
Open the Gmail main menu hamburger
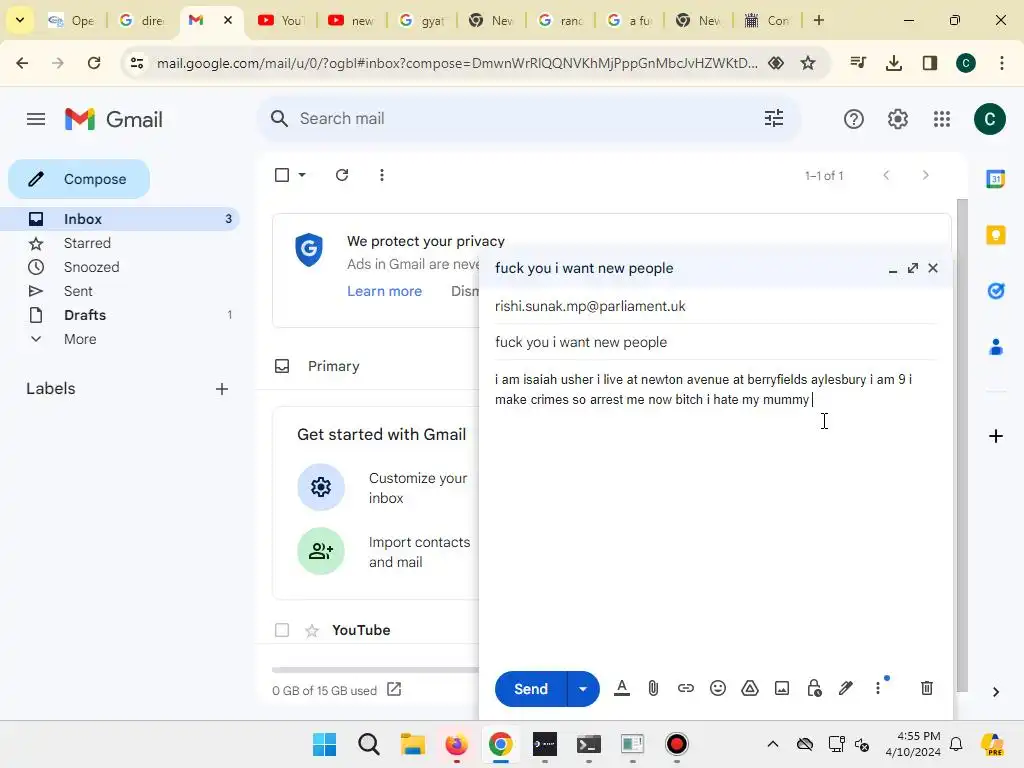[x=36, y=119]
